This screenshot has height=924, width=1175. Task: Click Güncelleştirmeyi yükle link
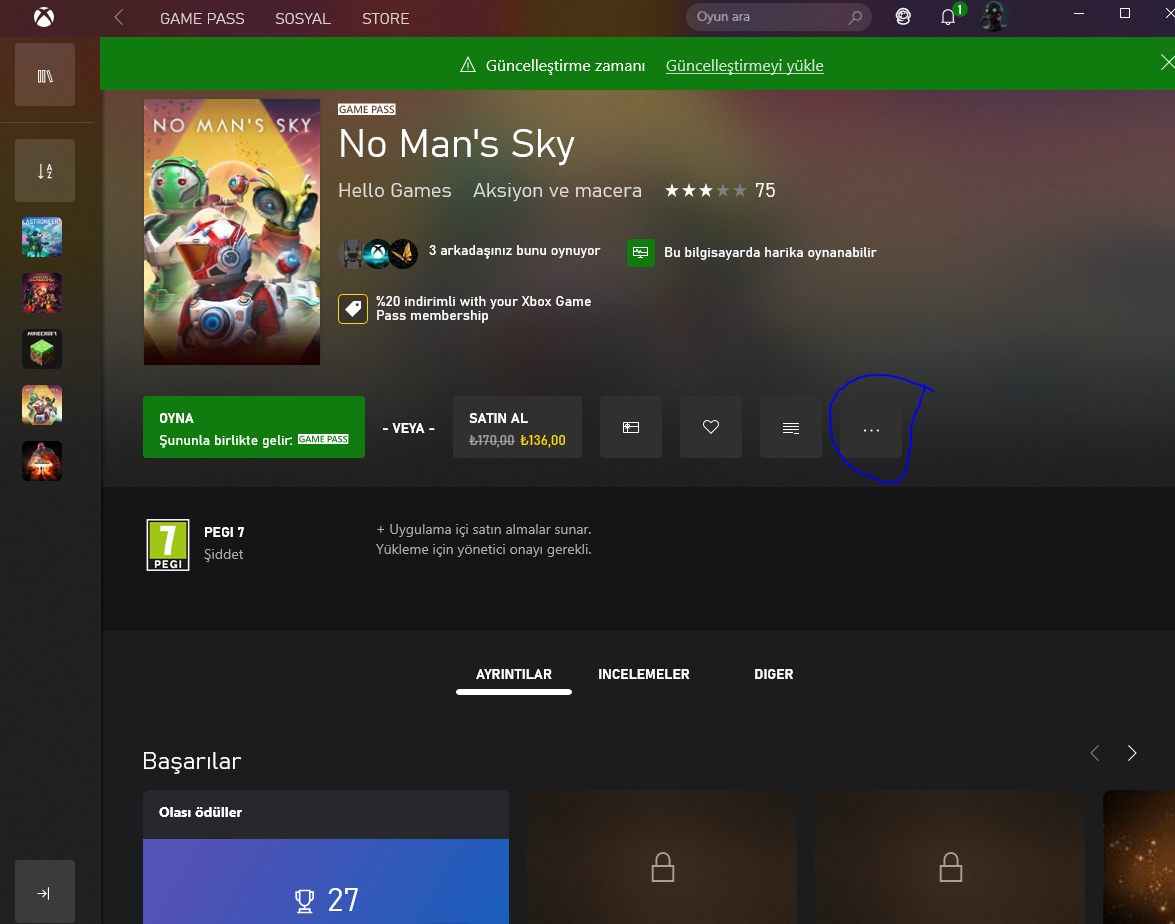tap(744, 66)
